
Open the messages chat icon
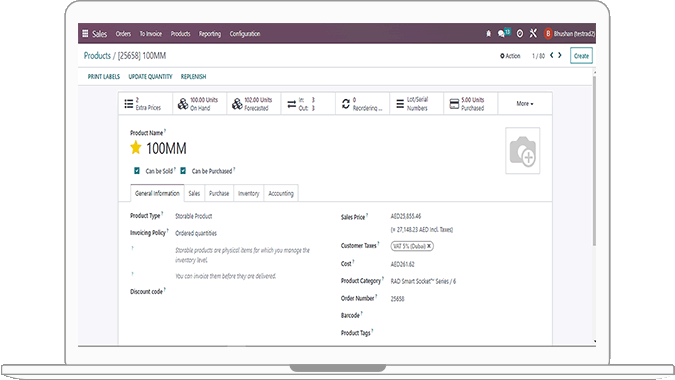pyautogui.click(x=502, y=34)
